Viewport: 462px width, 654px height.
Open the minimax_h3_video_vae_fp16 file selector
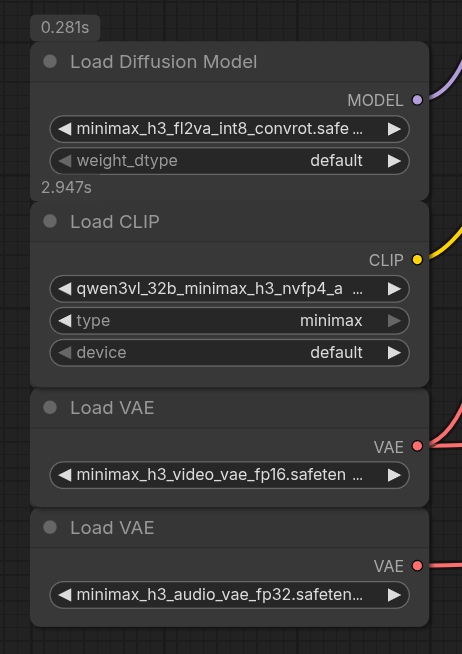pyautogui.click(x=229, y=475)
